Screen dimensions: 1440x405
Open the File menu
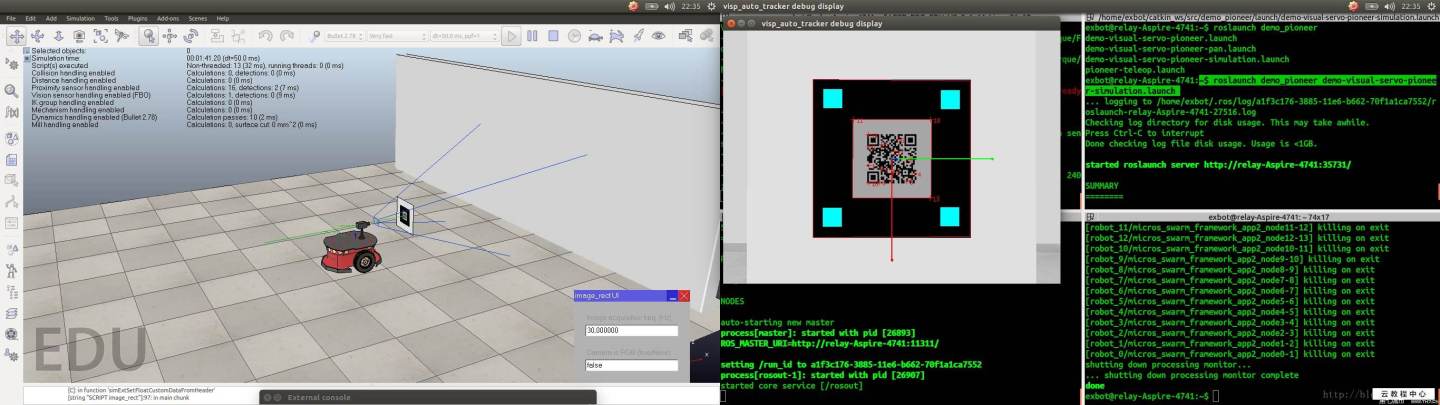(x=11, y=18)
